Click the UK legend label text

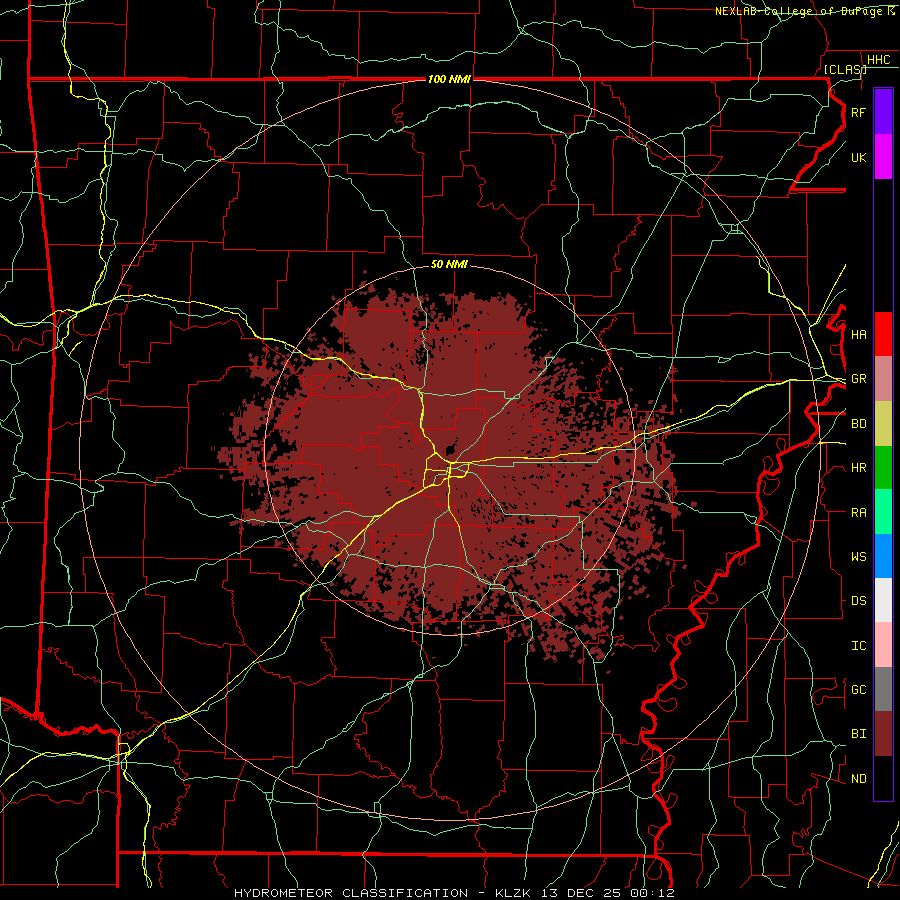tap(858, 157)
